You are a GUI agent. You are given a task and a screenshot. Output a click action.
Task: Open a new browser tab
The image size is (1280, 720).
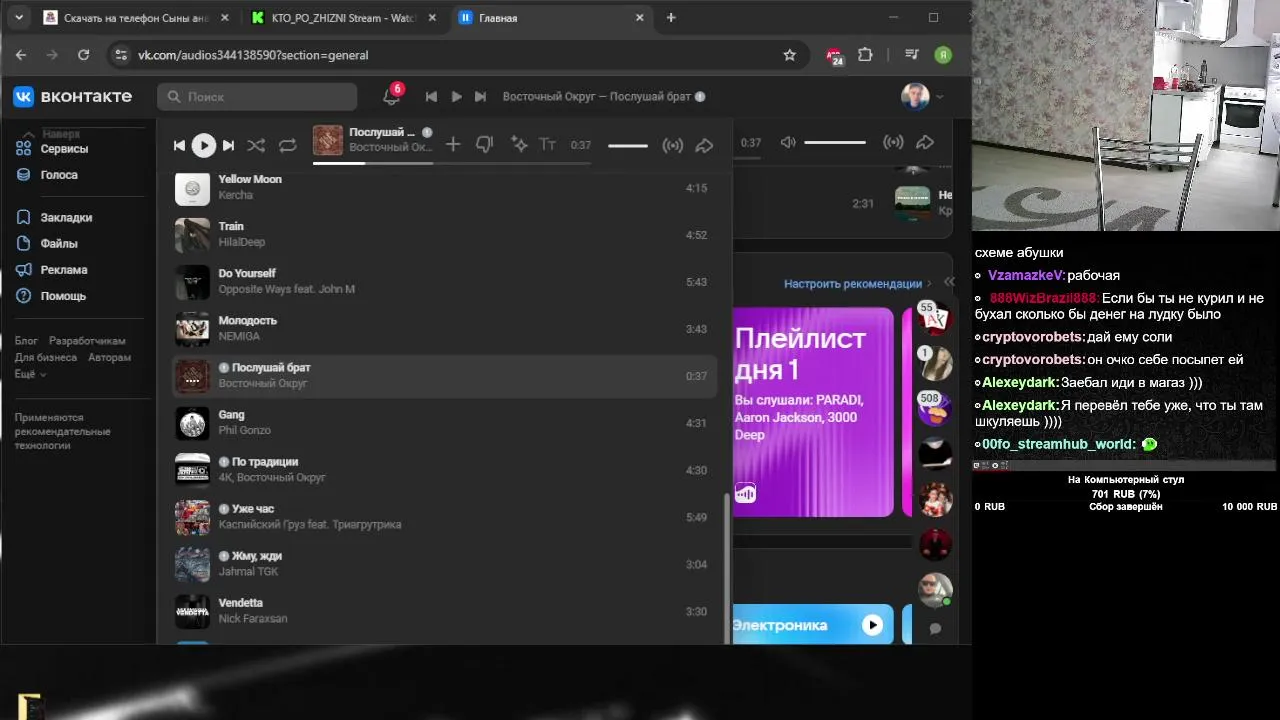point(671,18)
